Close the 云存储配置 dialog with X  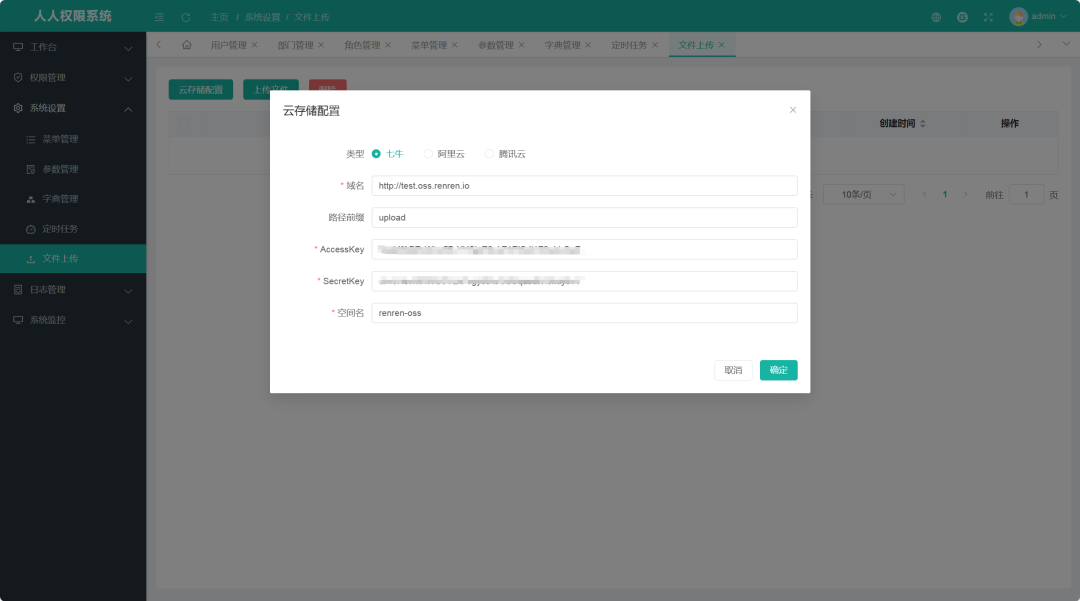[x=793, y=110]
